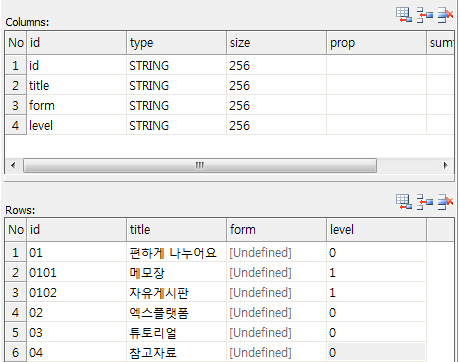
Task: Click the insert column icon above Columns
Action: click(424, 15)
